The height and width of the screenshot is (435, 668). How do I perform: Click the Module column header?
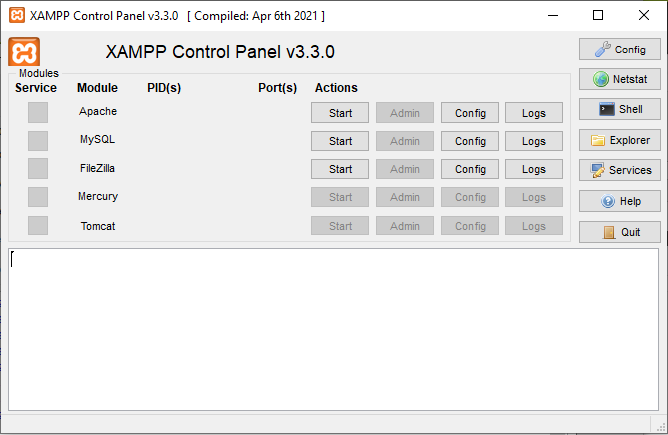coord(97,88)
